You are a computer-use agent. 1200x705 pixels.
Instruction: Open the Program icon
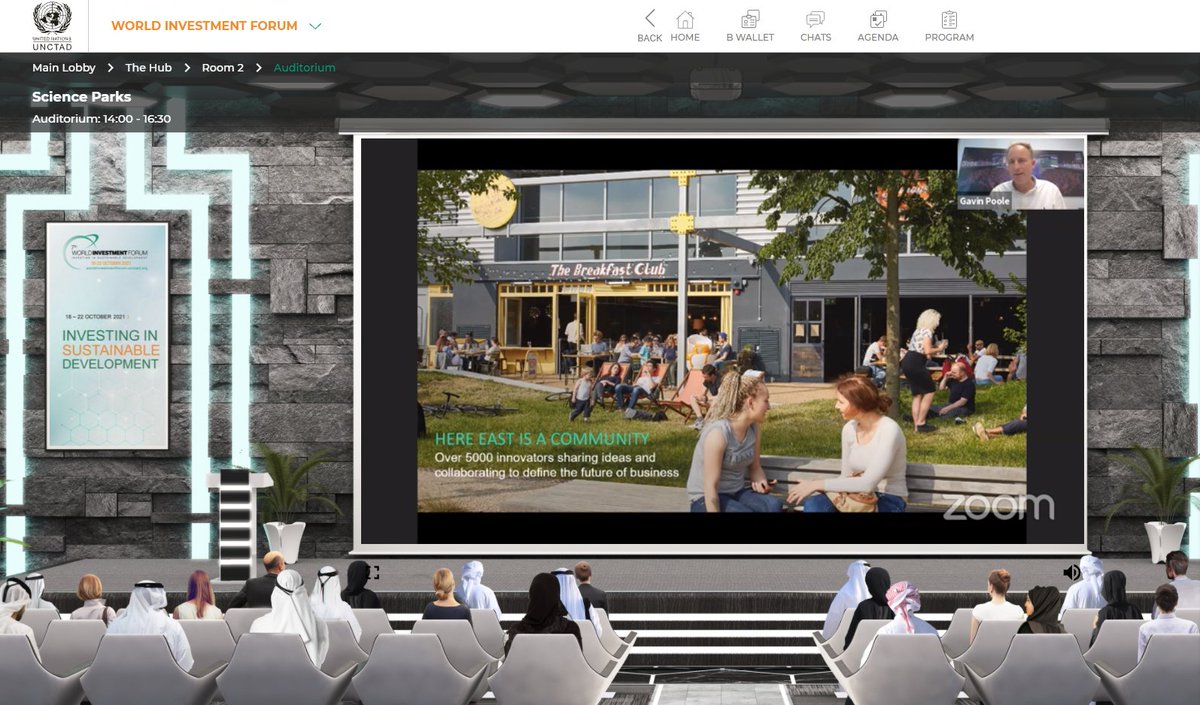point(949,25)
